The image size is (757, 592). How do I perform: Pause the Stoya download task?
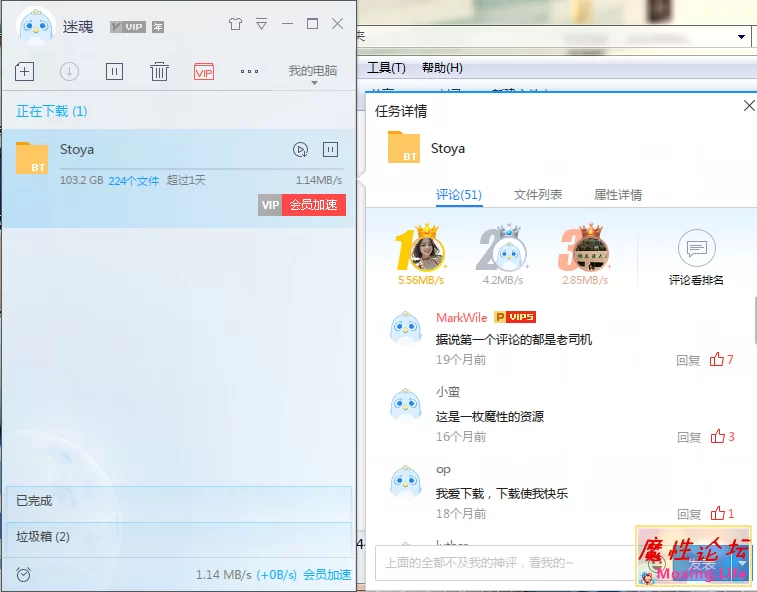click(330, 150)
